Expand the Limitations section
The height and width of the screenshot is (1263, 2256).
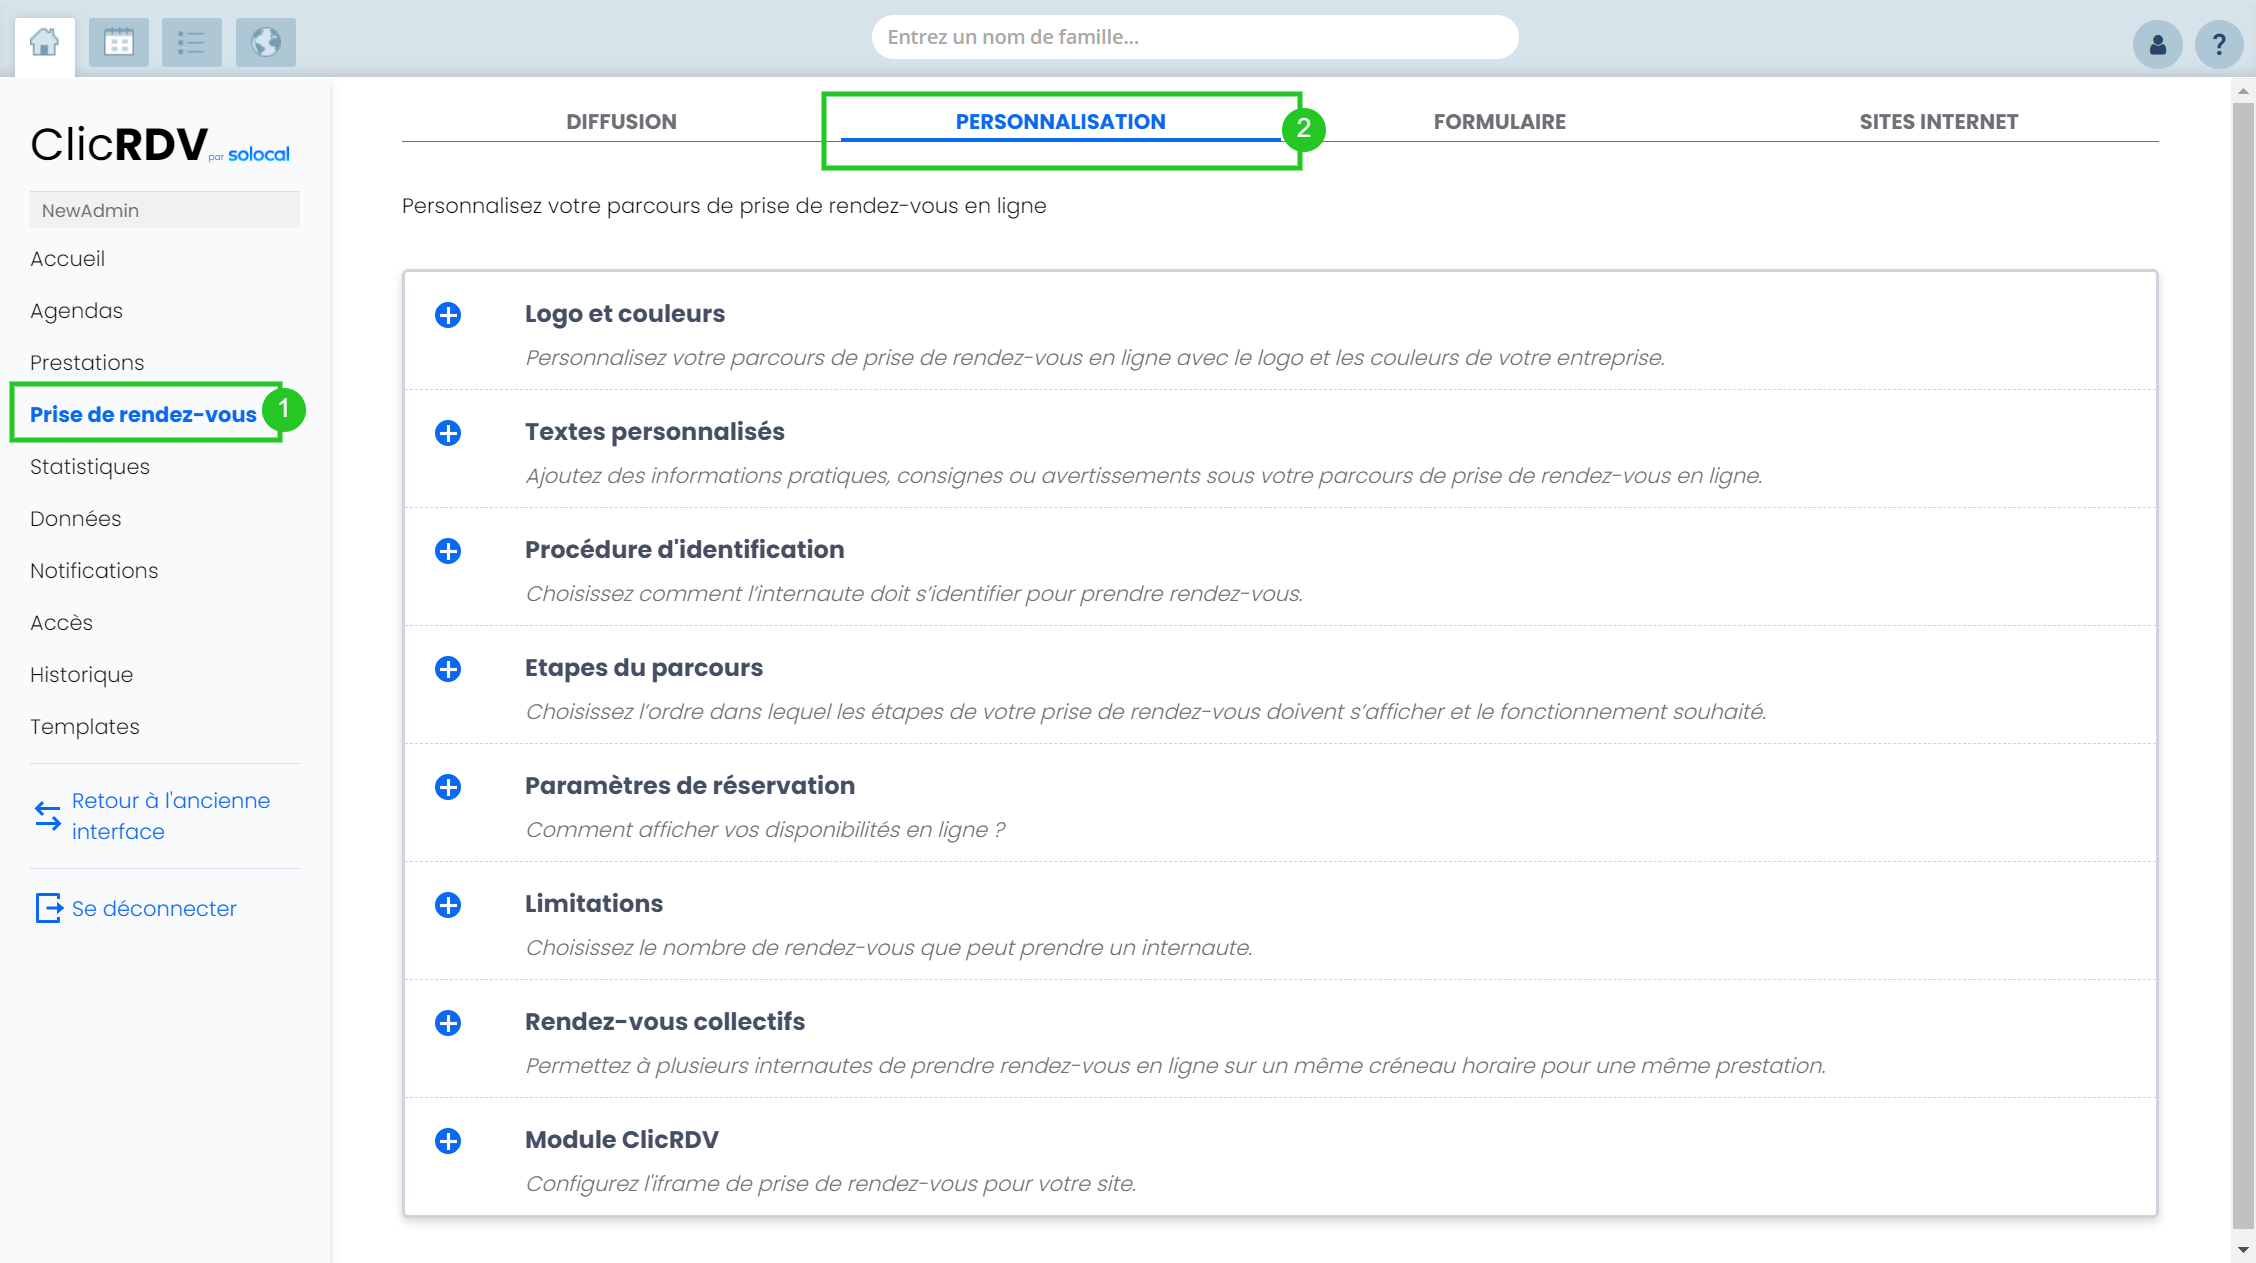[448, 905]
